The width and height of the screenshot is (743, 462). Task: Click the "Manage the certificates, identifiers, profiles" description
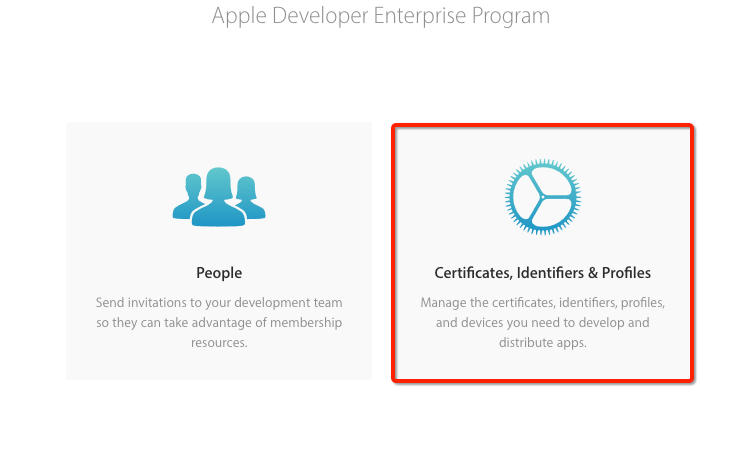543,322
